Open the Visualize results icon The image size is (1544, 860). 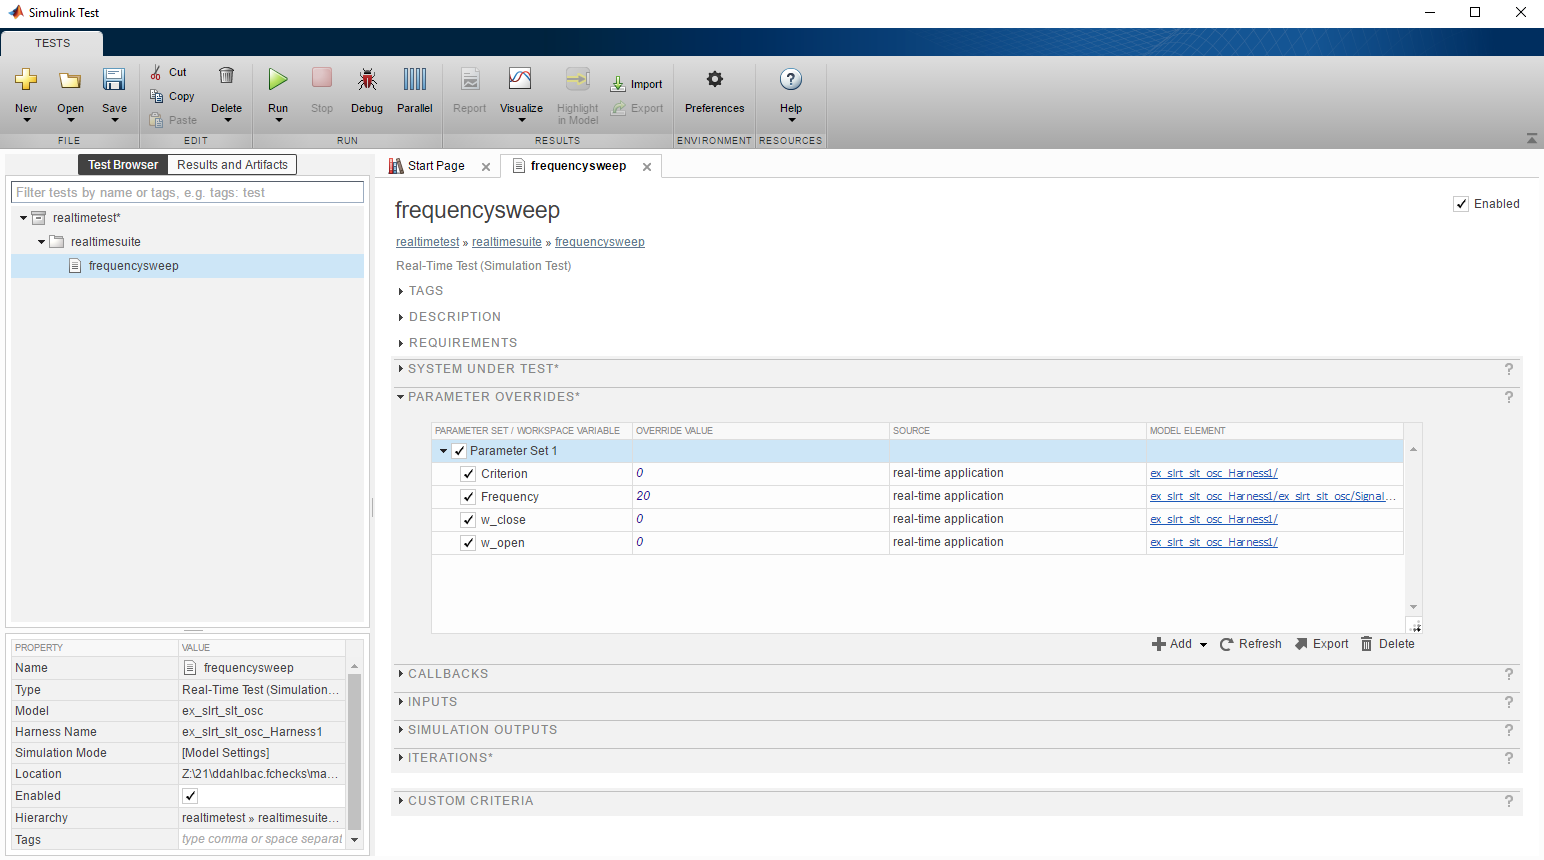520,80
